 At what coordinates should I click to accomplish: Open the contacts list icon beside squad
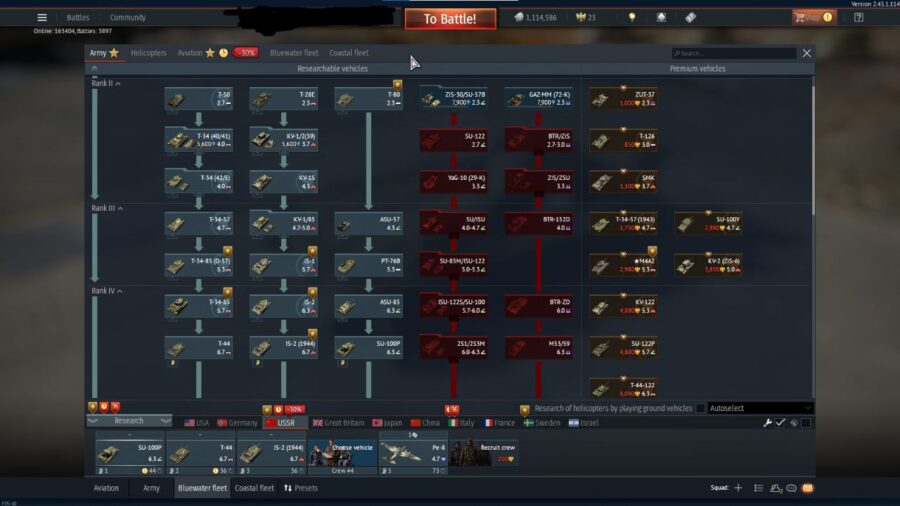click(758, 488)
